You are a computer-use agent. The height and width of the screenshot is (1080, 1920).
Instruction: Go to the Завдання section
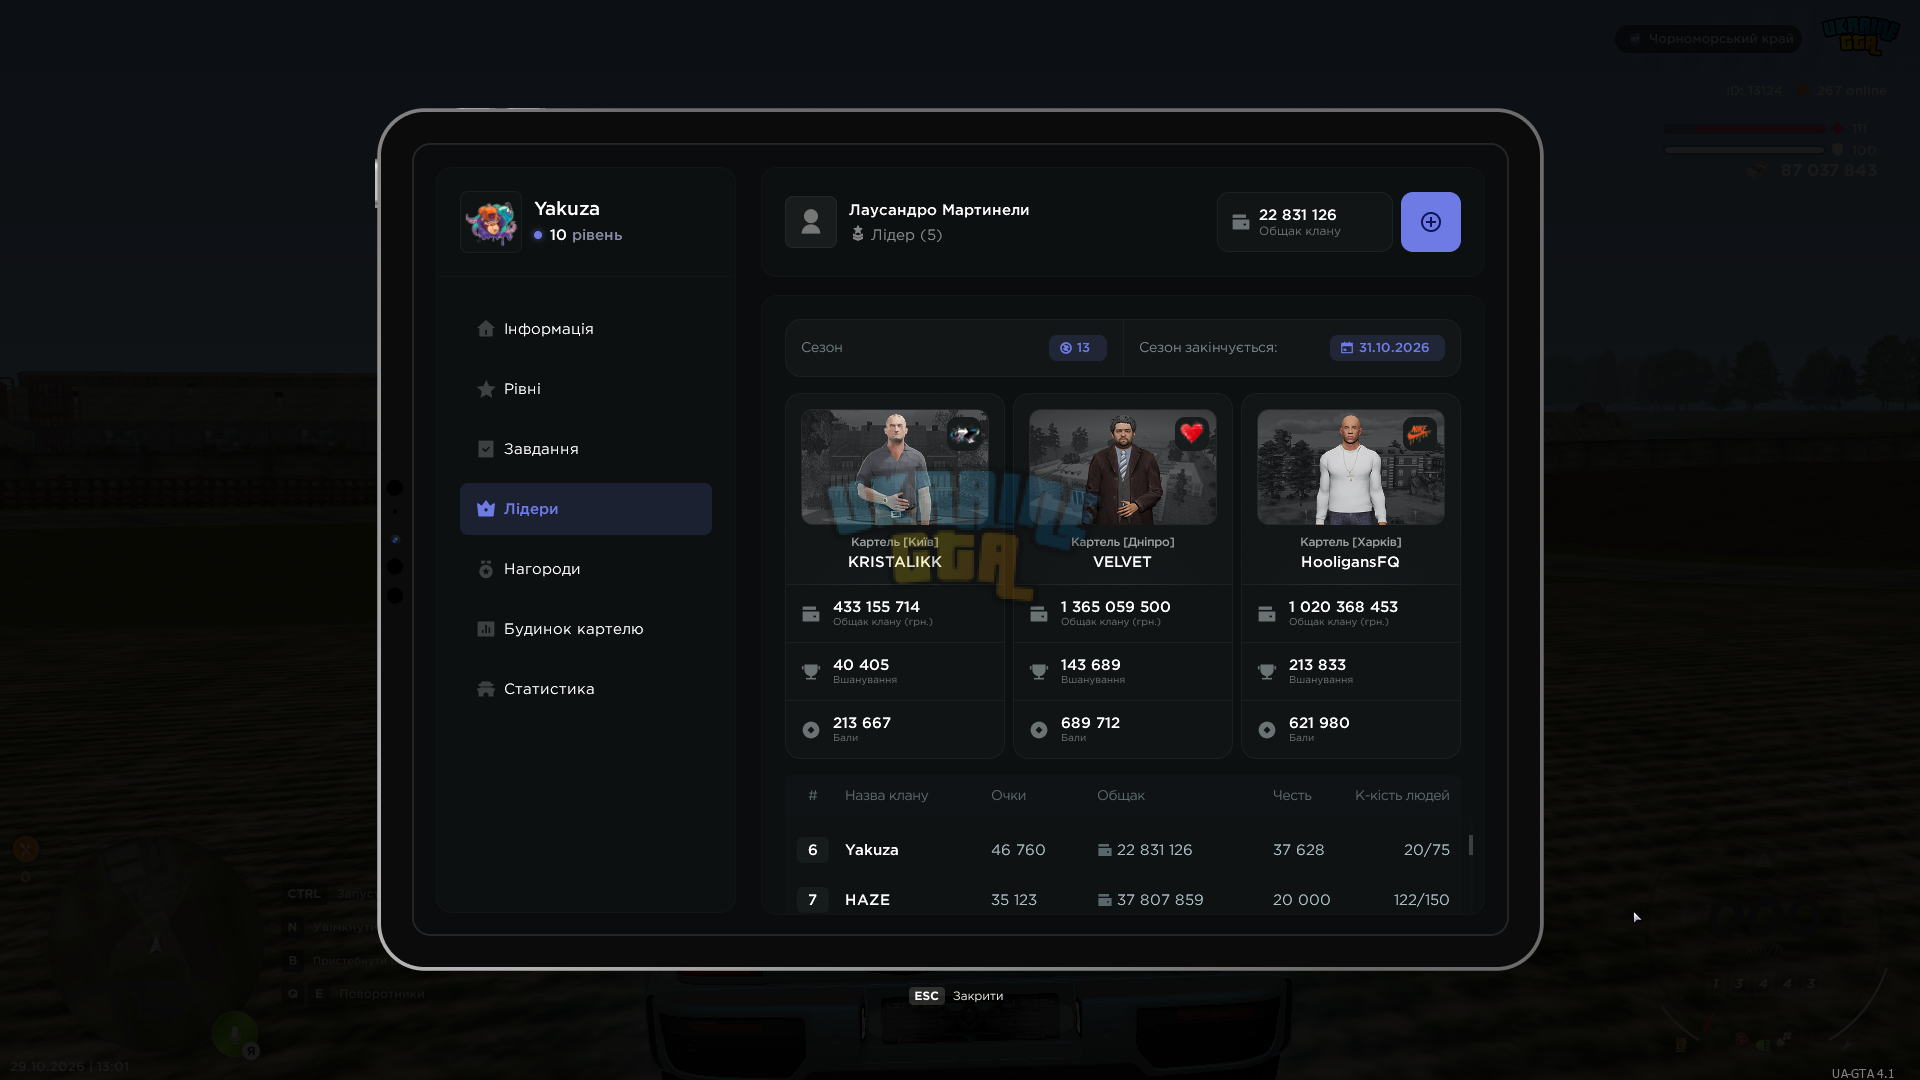coord(585,449)
